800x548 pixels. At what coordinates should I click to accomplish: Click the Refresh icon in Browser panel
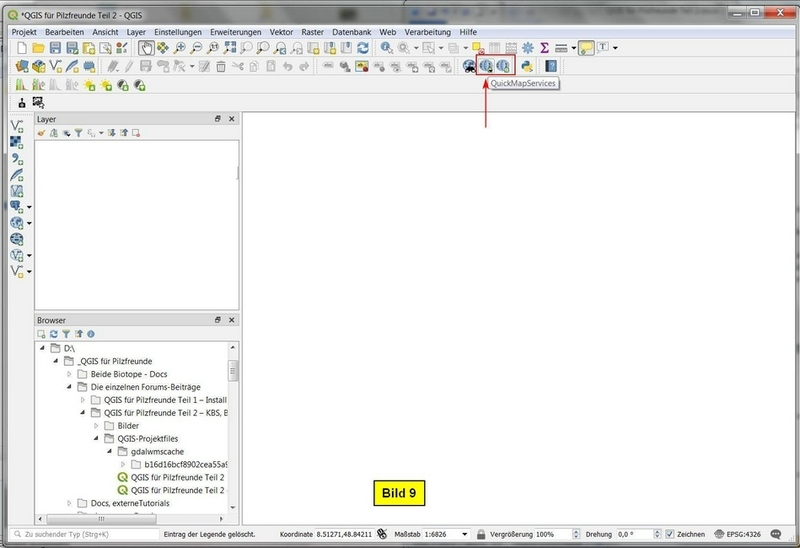point(54,334)
